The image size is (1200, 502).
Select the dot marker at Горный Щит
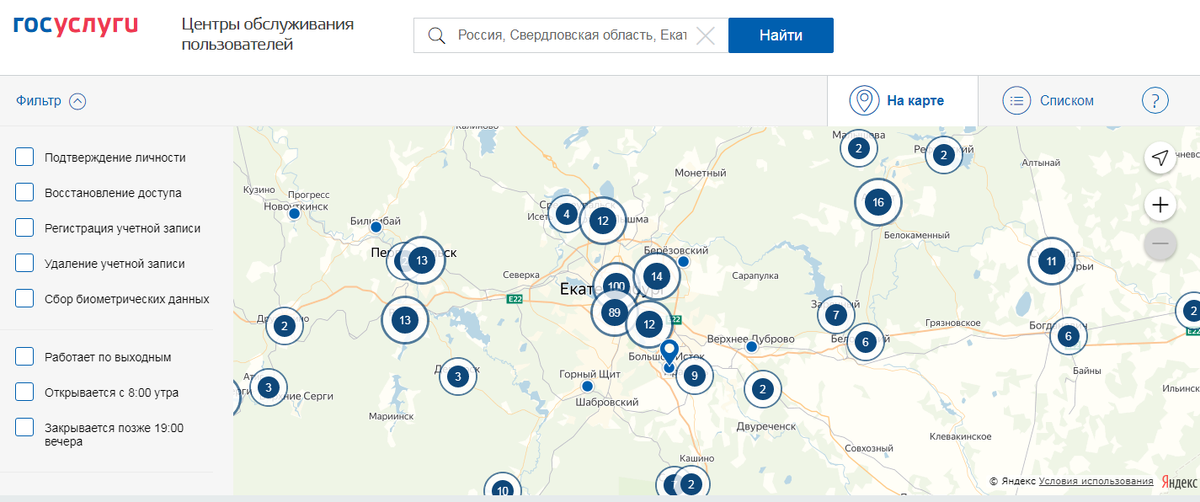(x=587, y=386)
